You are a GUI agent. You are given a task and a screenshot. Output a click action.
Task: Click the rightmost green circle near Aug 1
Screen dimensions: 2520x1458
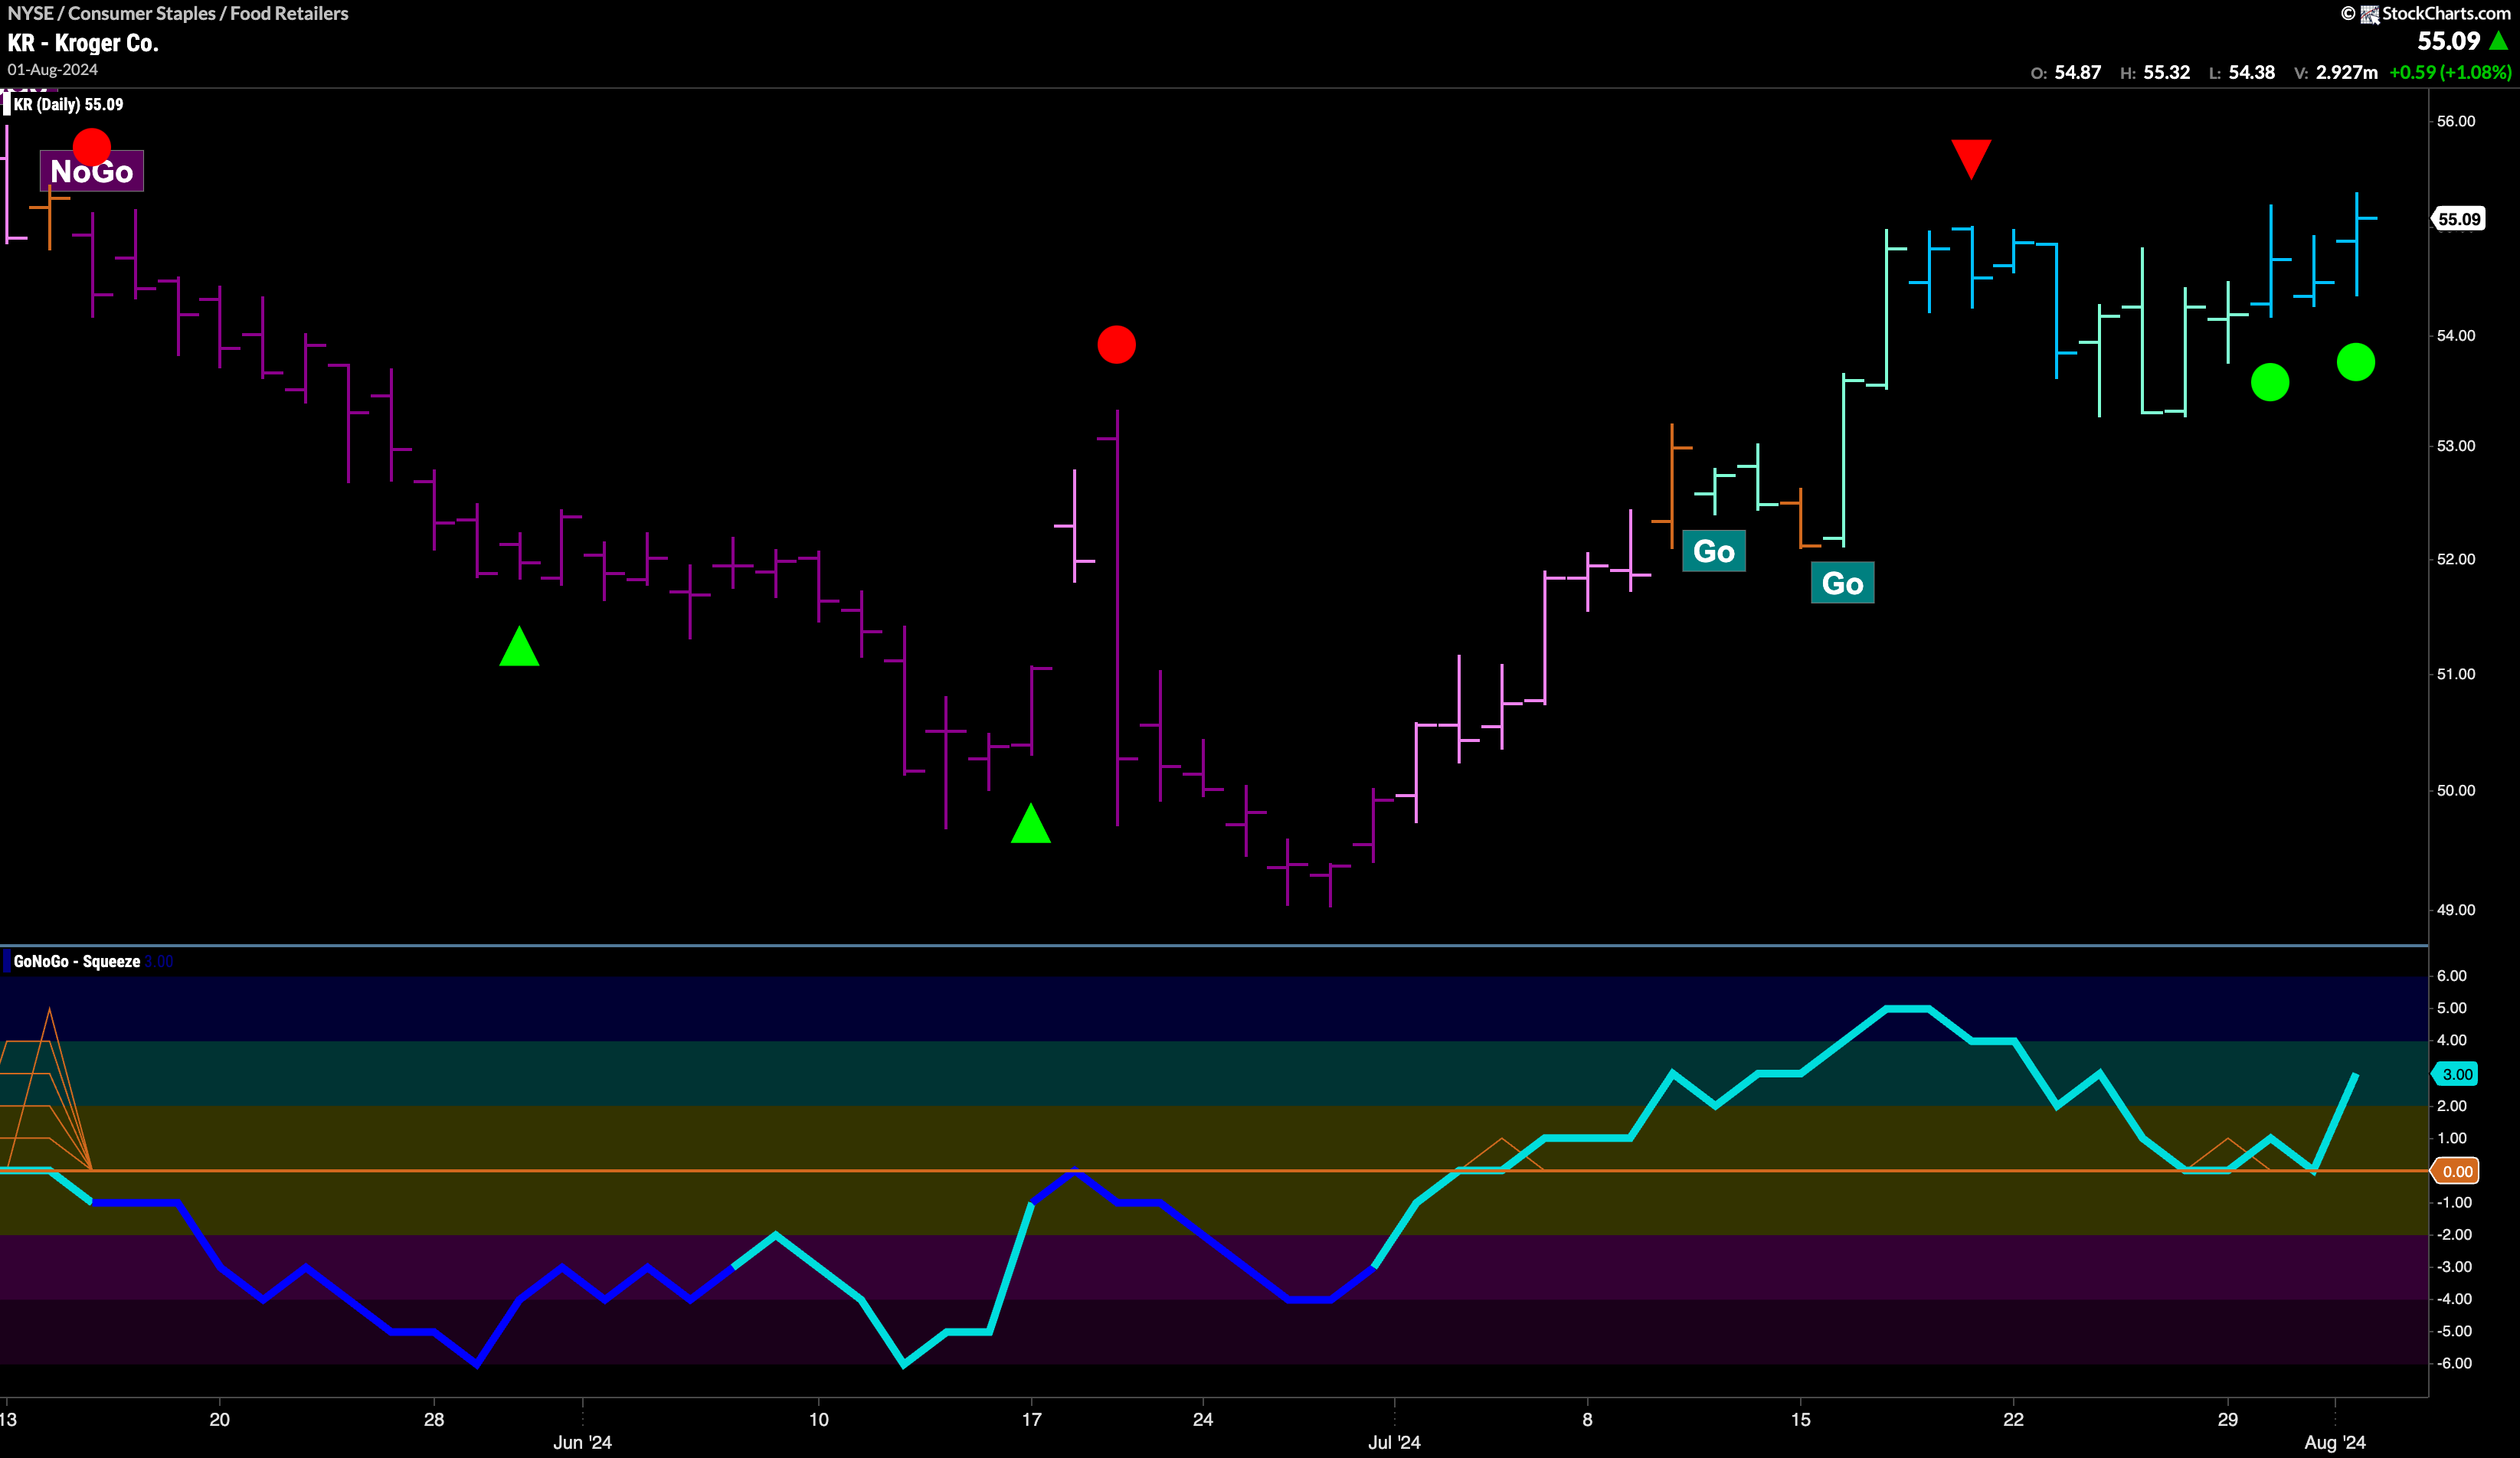[x=2356, y=362]
